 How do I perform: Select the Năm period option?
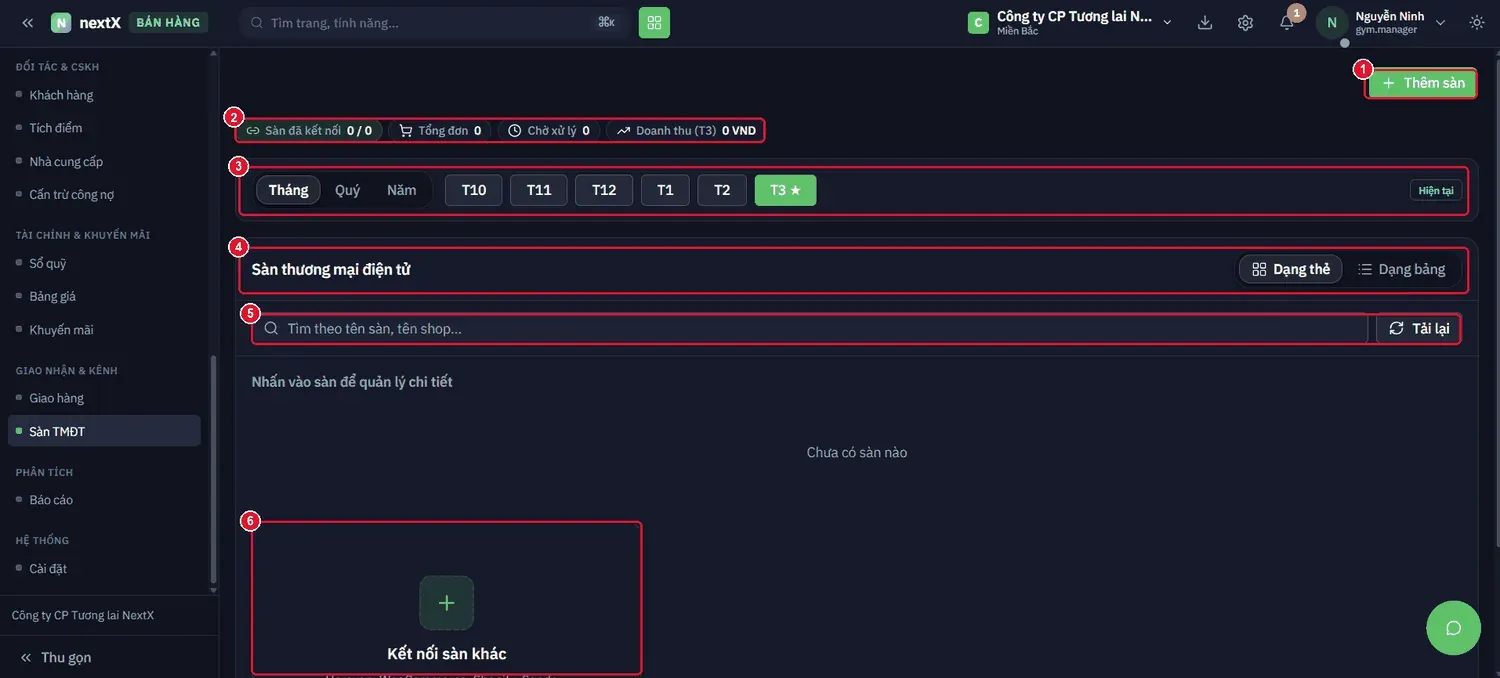point(402,190)
